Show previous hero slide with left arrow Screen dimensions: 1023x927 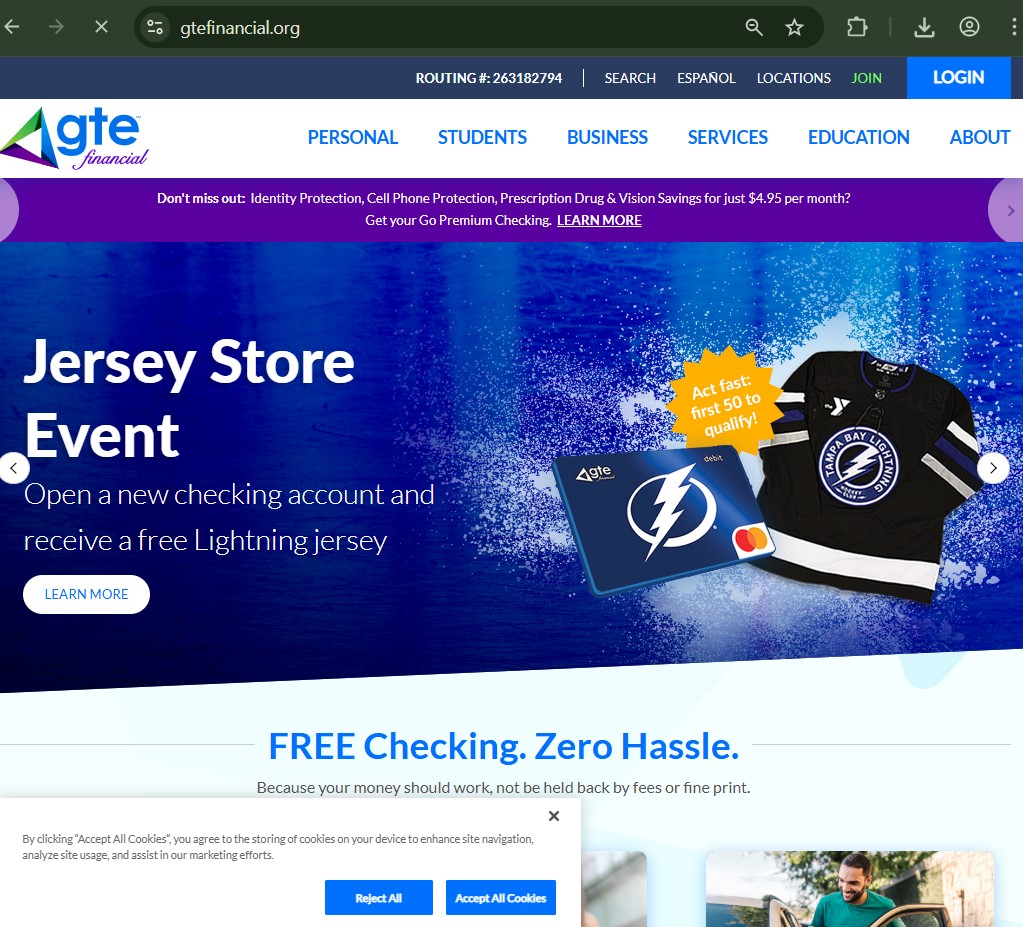point(14,468)
